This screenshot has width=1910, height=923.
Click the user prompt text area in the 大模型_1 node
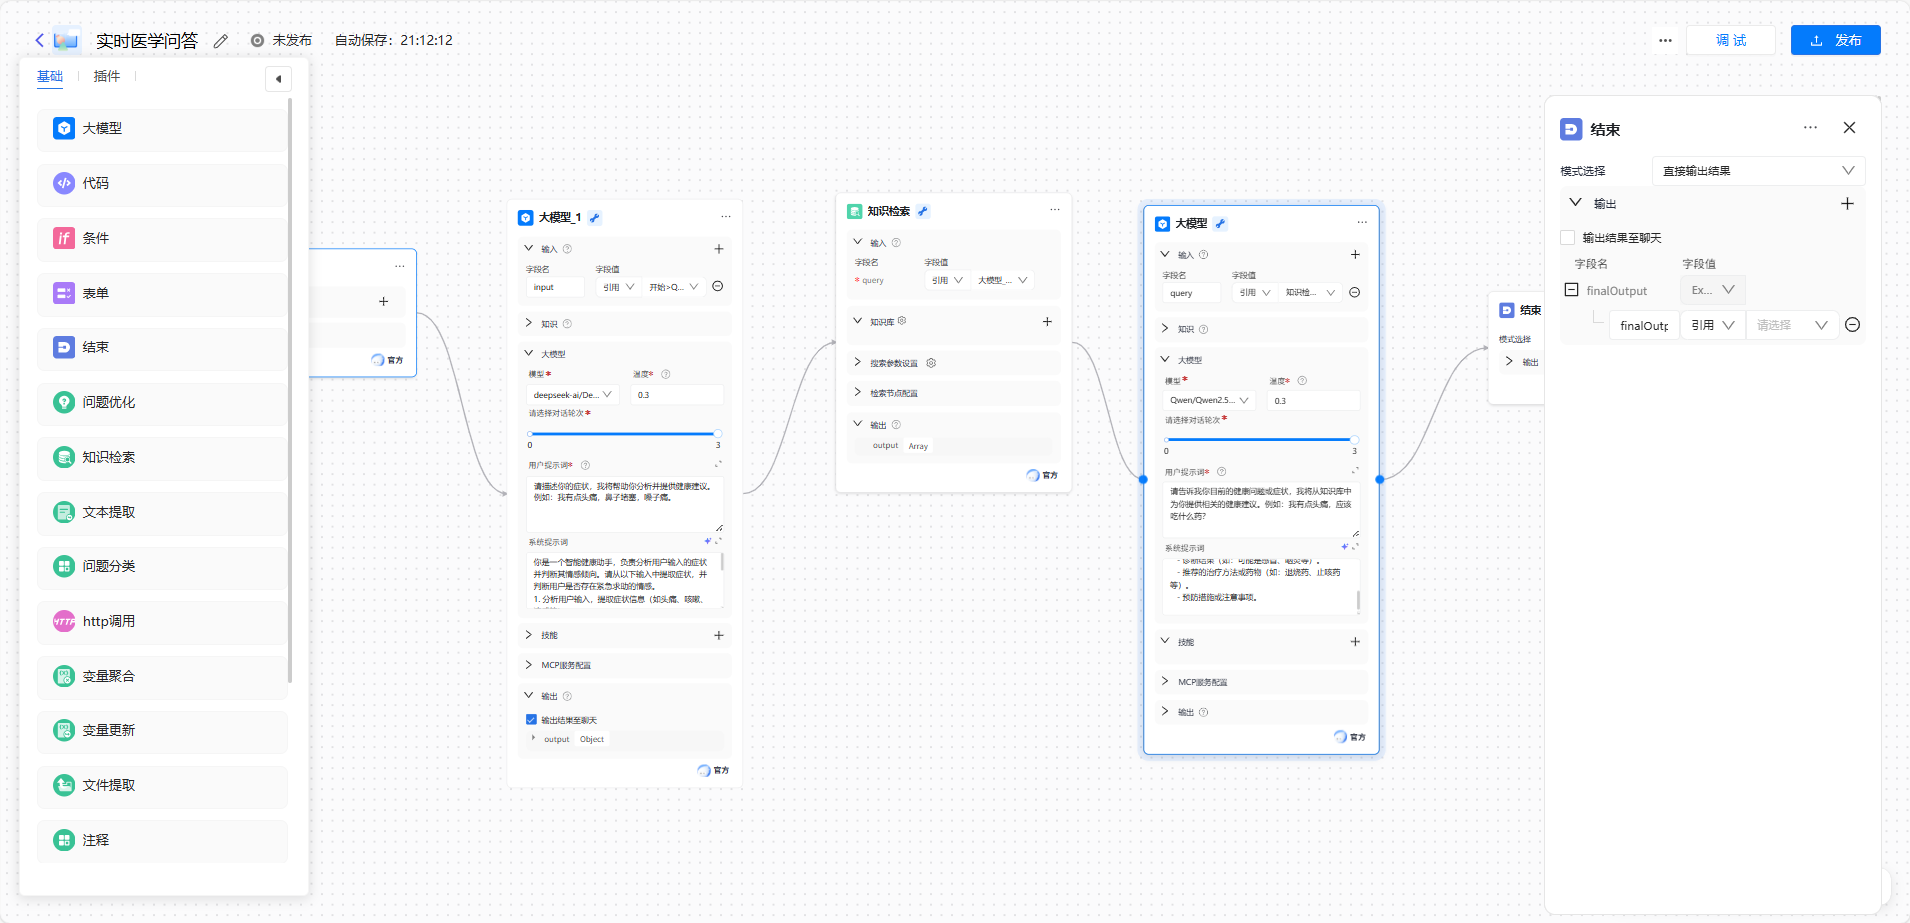pos(624,504)
